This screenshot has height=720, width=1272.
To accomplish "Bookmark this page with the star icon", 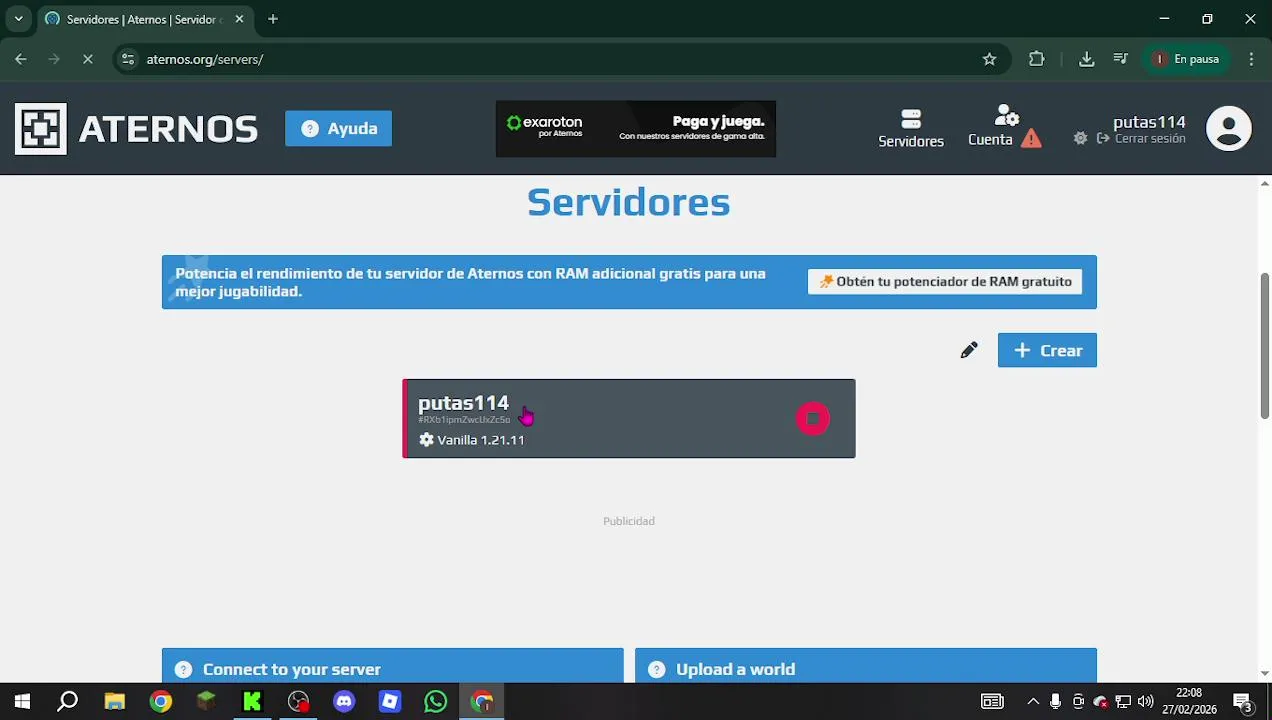I will [989, 59].
